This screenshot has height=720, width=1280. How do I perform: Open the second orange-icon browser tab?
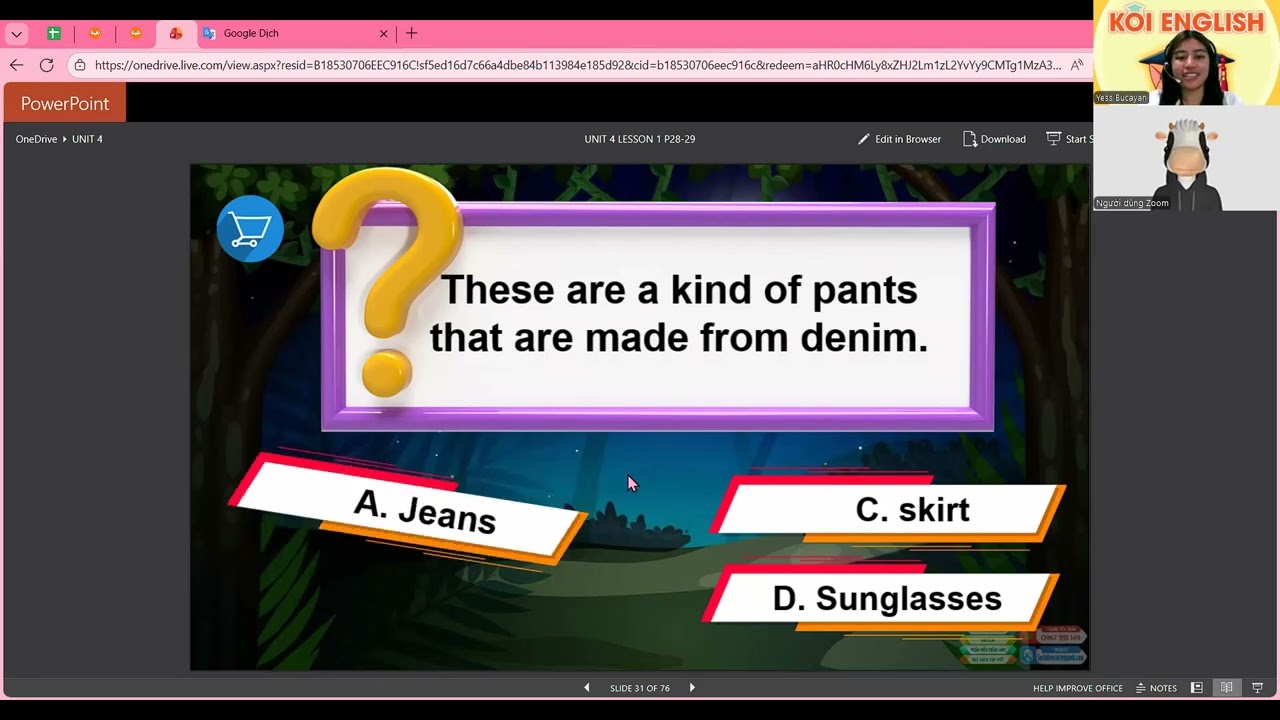(136, 33)
